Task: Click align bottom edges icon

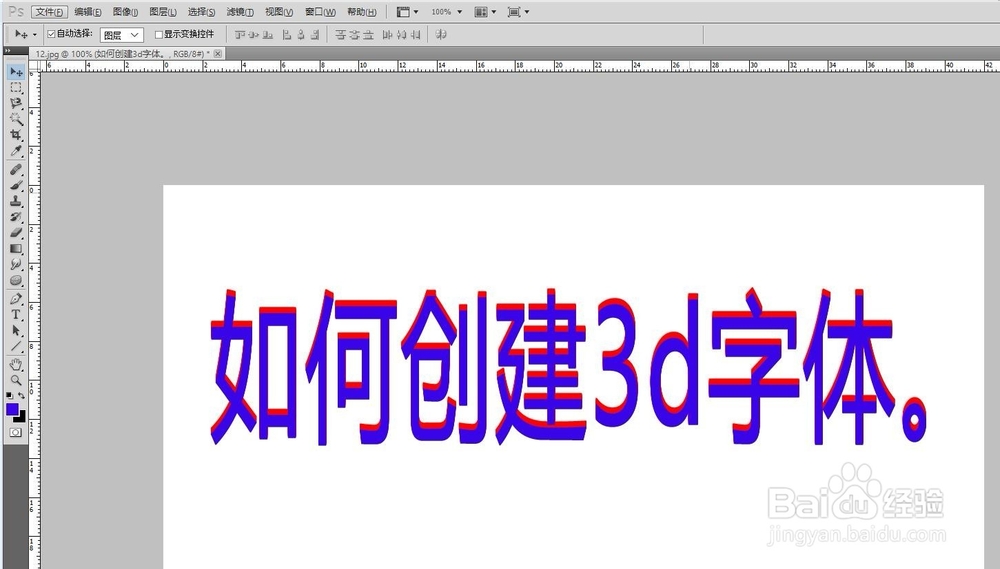Action: (x=268, y=34)
